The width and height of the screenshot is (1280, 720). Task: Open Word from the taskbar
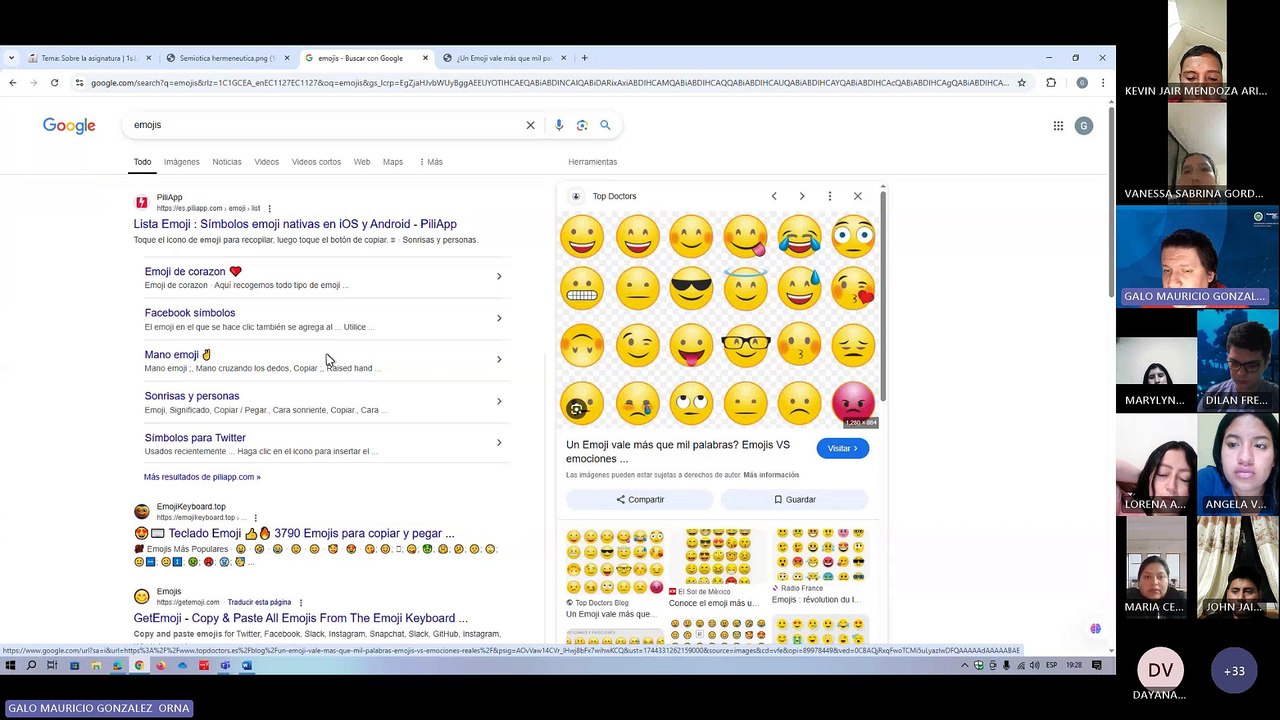click(x=247, y=665)
